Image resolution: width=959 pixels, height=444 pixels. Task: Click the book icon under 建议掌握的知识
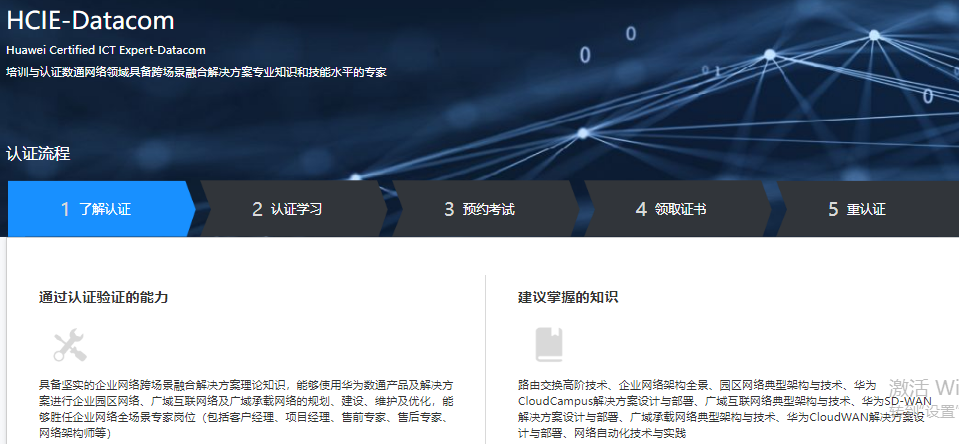tap(549, 345)
